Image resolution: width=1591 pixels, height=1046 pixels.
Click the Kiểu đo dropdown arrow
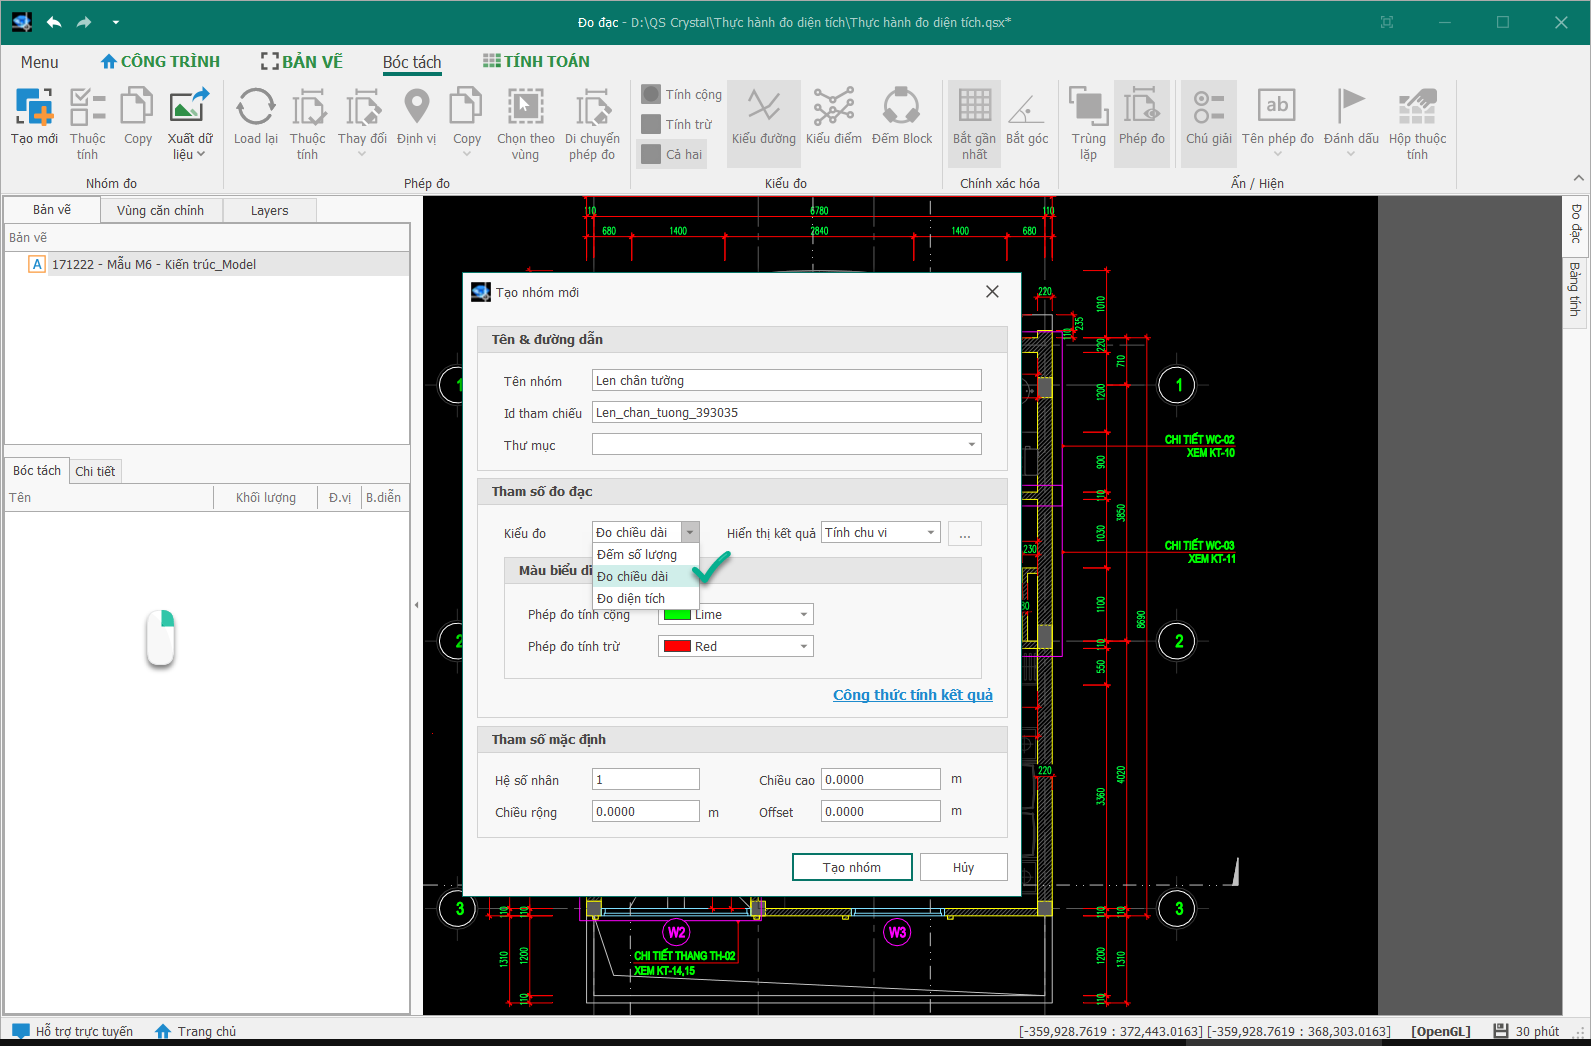point(690,532)
